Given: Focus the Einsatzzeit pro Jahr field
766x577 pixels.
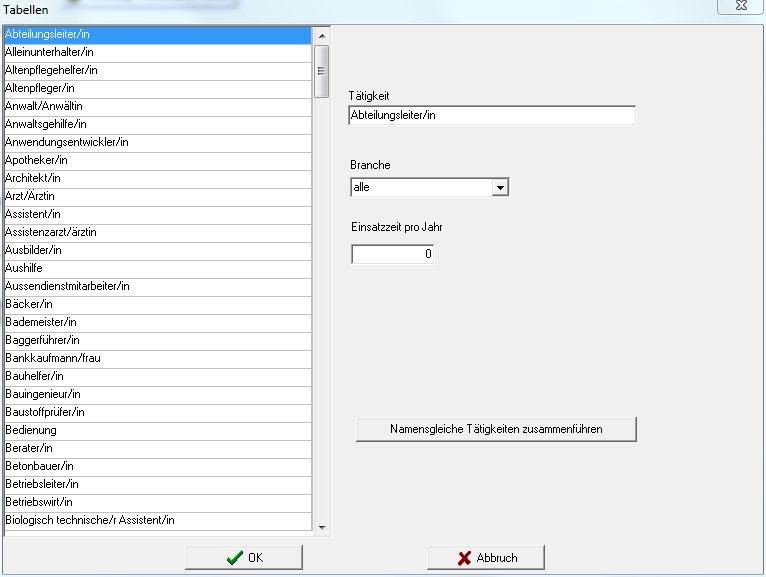Looking at the screenshot, I should [x=392, y=254].
